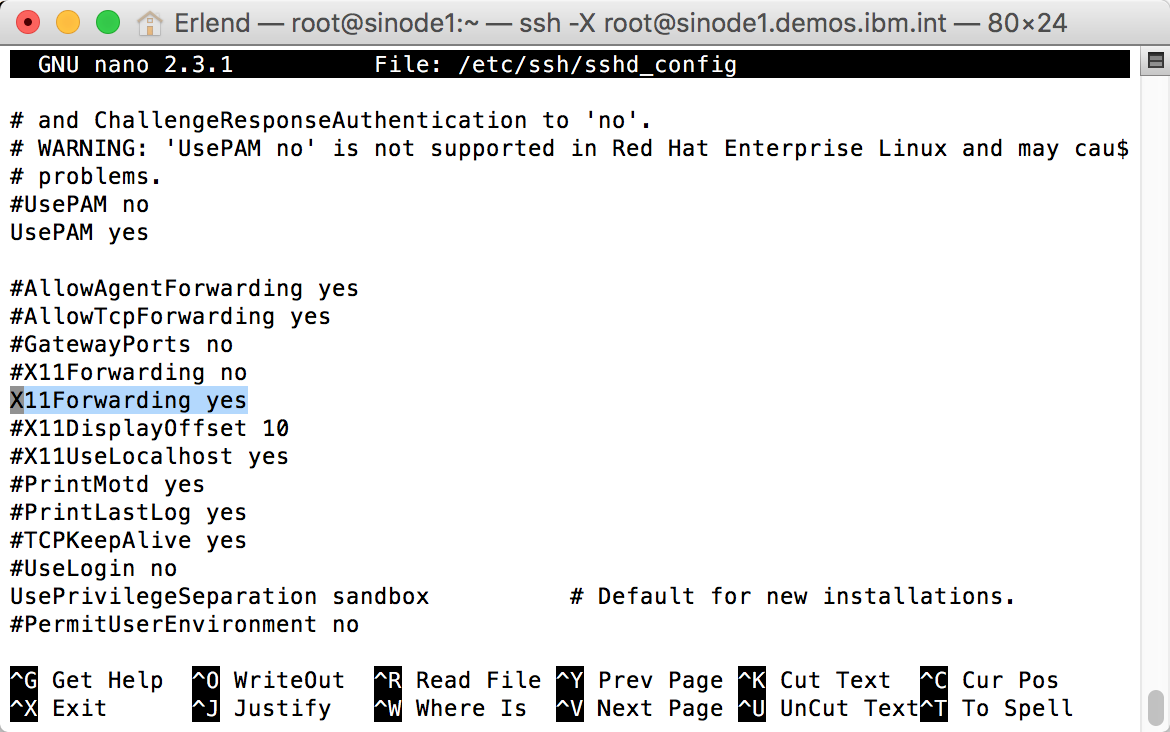Place cursor on UsePAM yes line
Image resolution: width=1170 pixels, height=732 pixels.
click(x=80, y=232)
